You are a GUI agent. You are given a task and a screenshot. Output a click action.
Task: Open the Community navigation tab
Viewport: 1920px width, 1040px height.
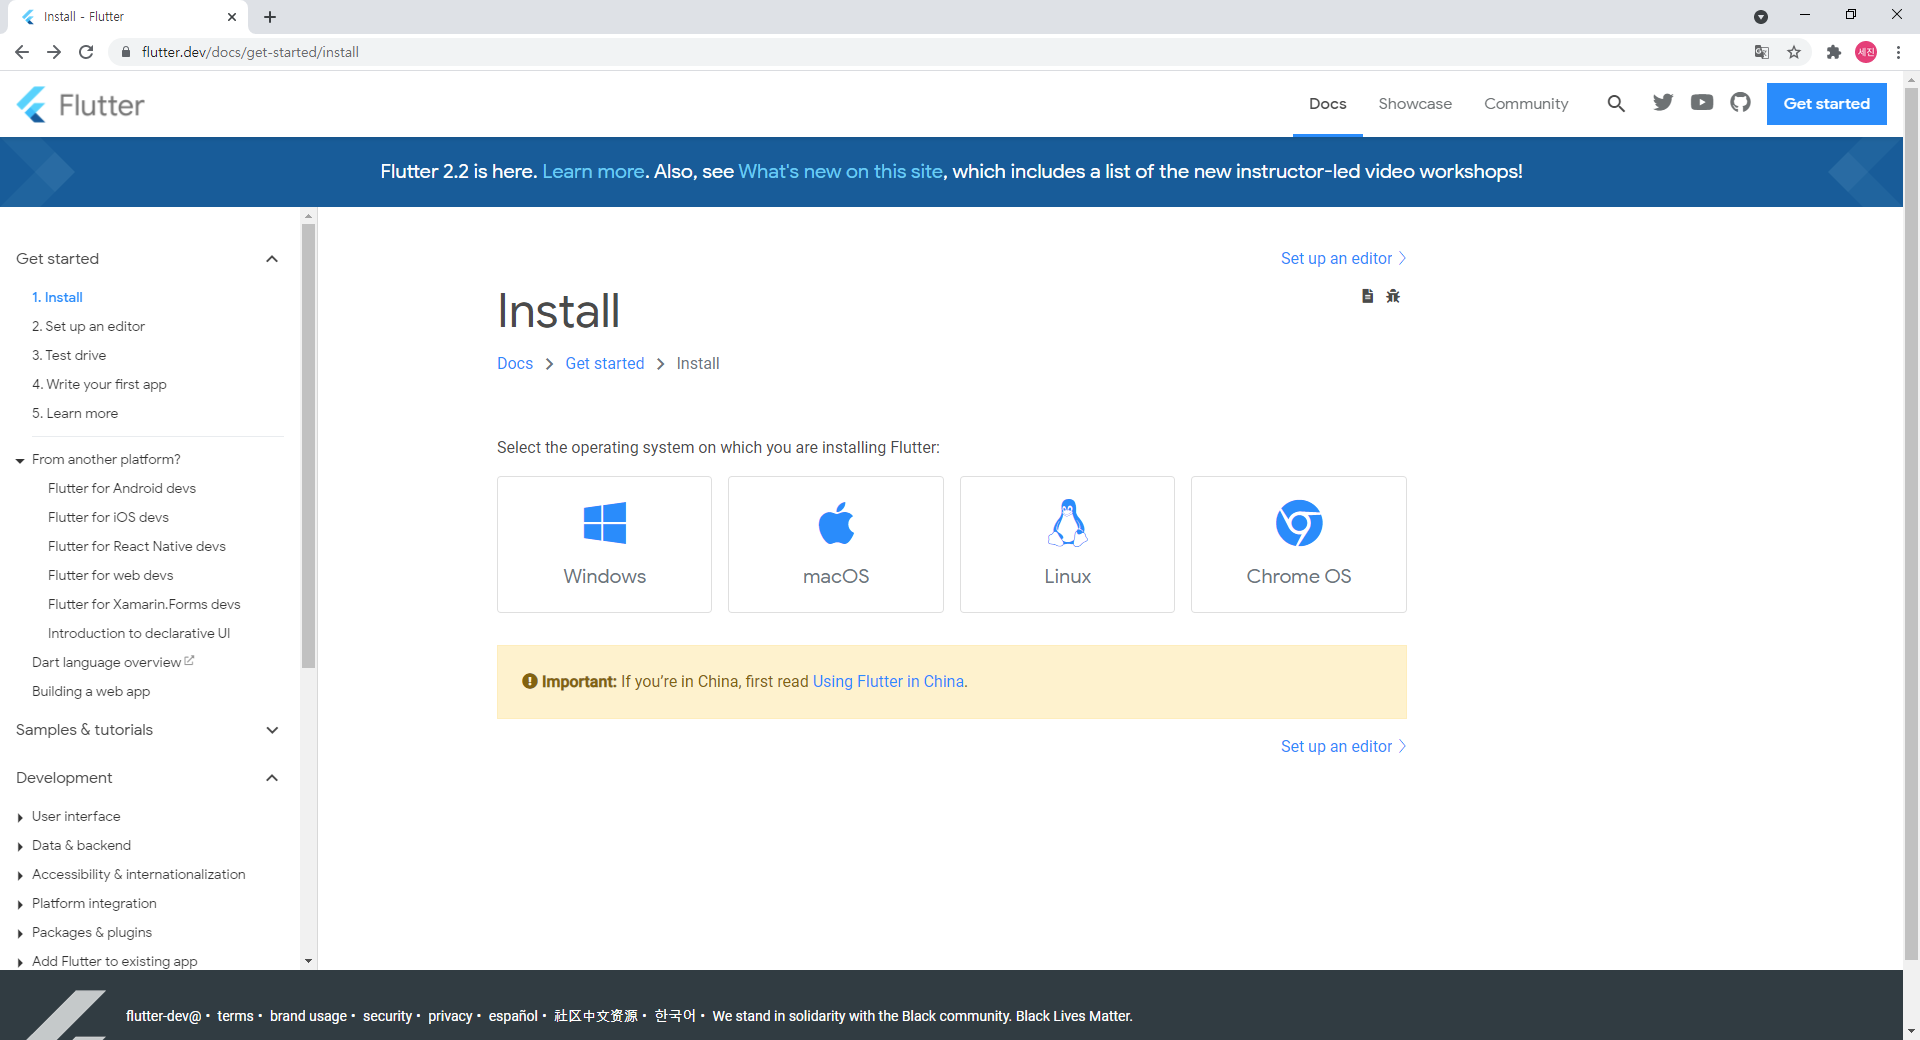pyautogui.click(x=1526, y=104)
